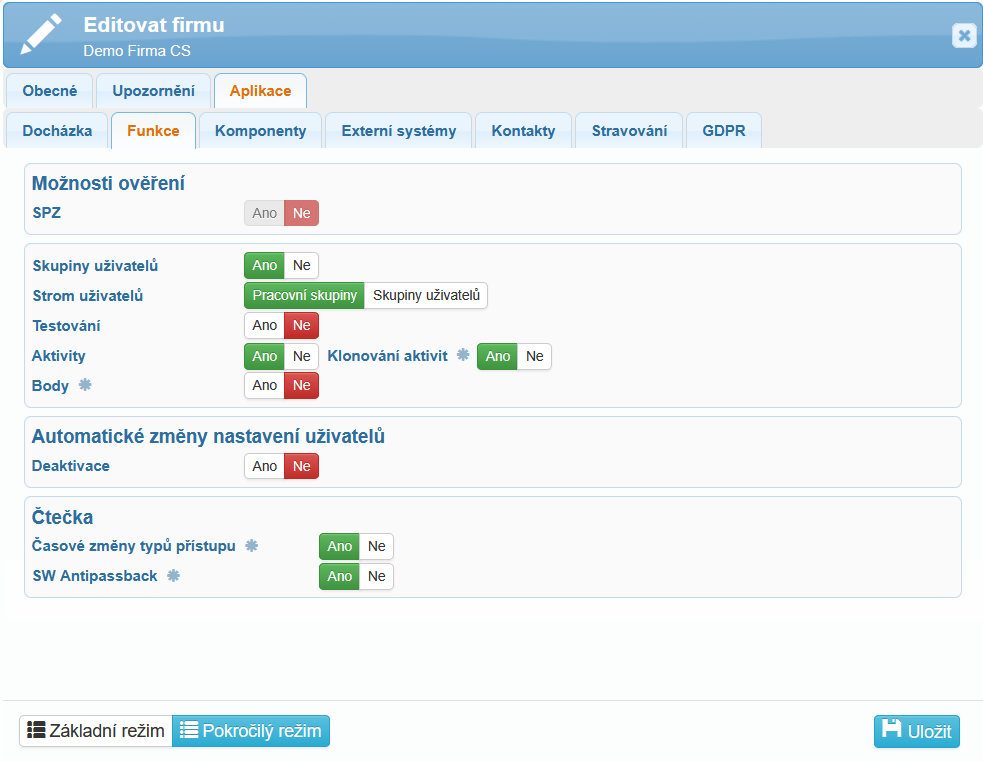Select Skupiny uživatelů option for Strom uživatelů
The width and height of the screenshot is (983, 762).
pyautogui.click(x=426, y=296)
